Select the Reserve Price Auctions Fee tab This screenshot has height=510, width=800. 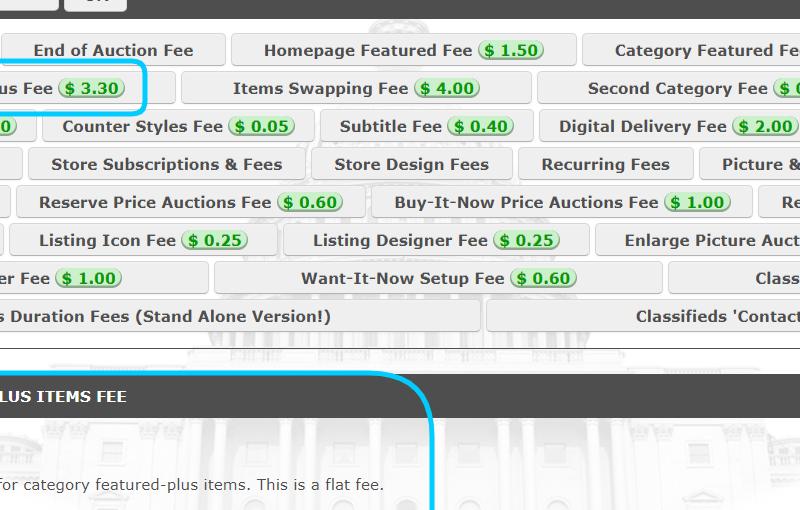[191, 202]
